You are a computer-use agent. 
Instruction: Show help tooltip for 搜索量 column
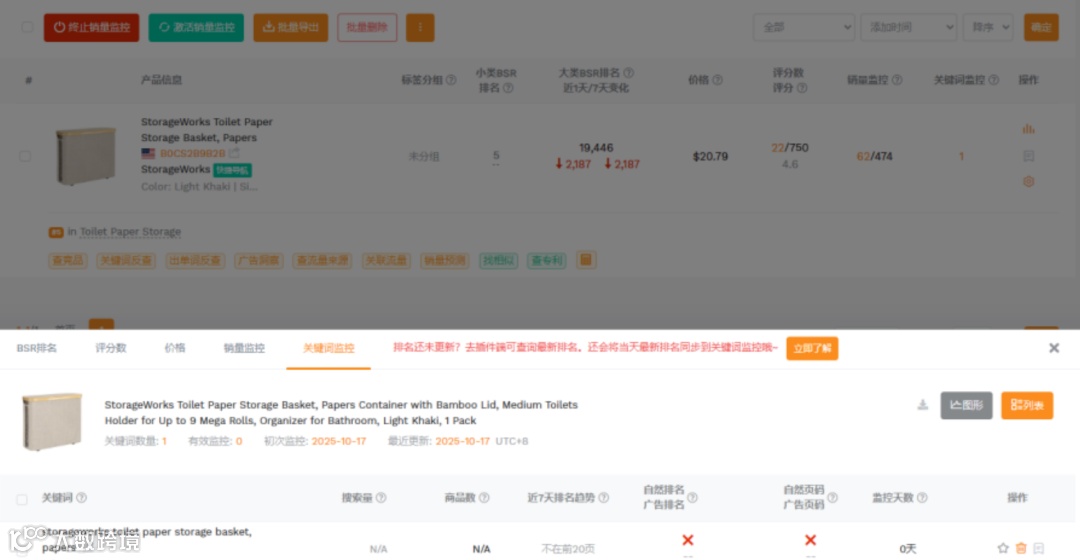[381, 497]
